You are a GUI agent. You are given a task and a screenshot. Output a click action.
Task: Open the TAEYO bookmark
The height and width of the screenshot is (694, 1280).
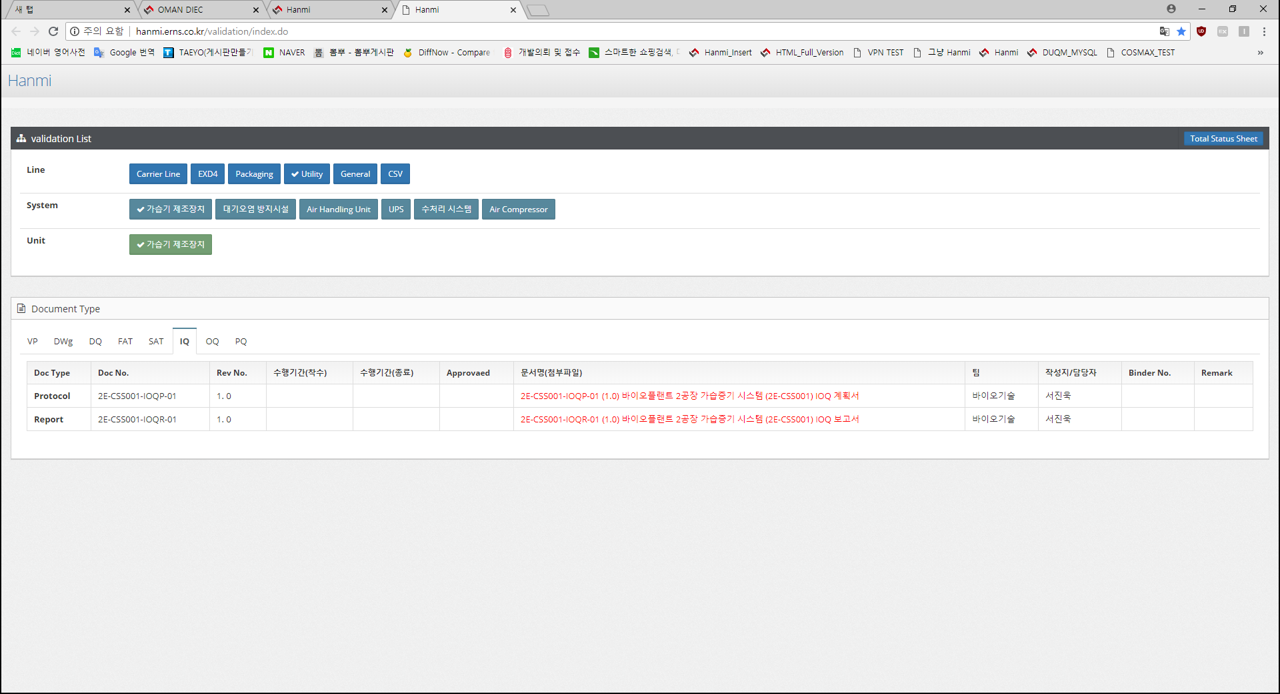click(x=208, y=52)
